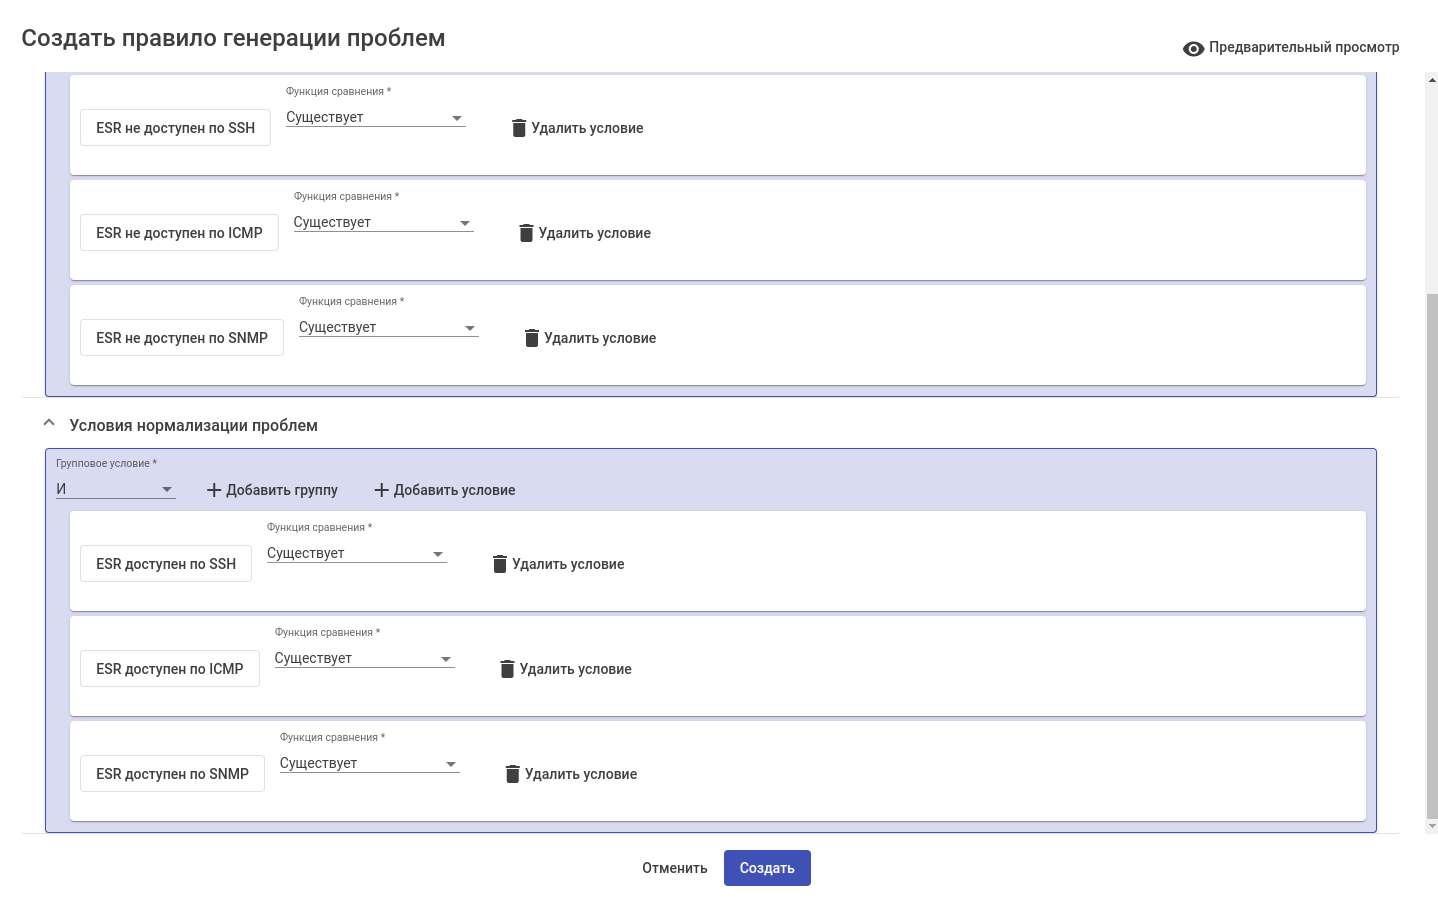Click the vertical scrollbar thumb
The height and width of the screenshot is (899, 1438).
click(1432, 555)
